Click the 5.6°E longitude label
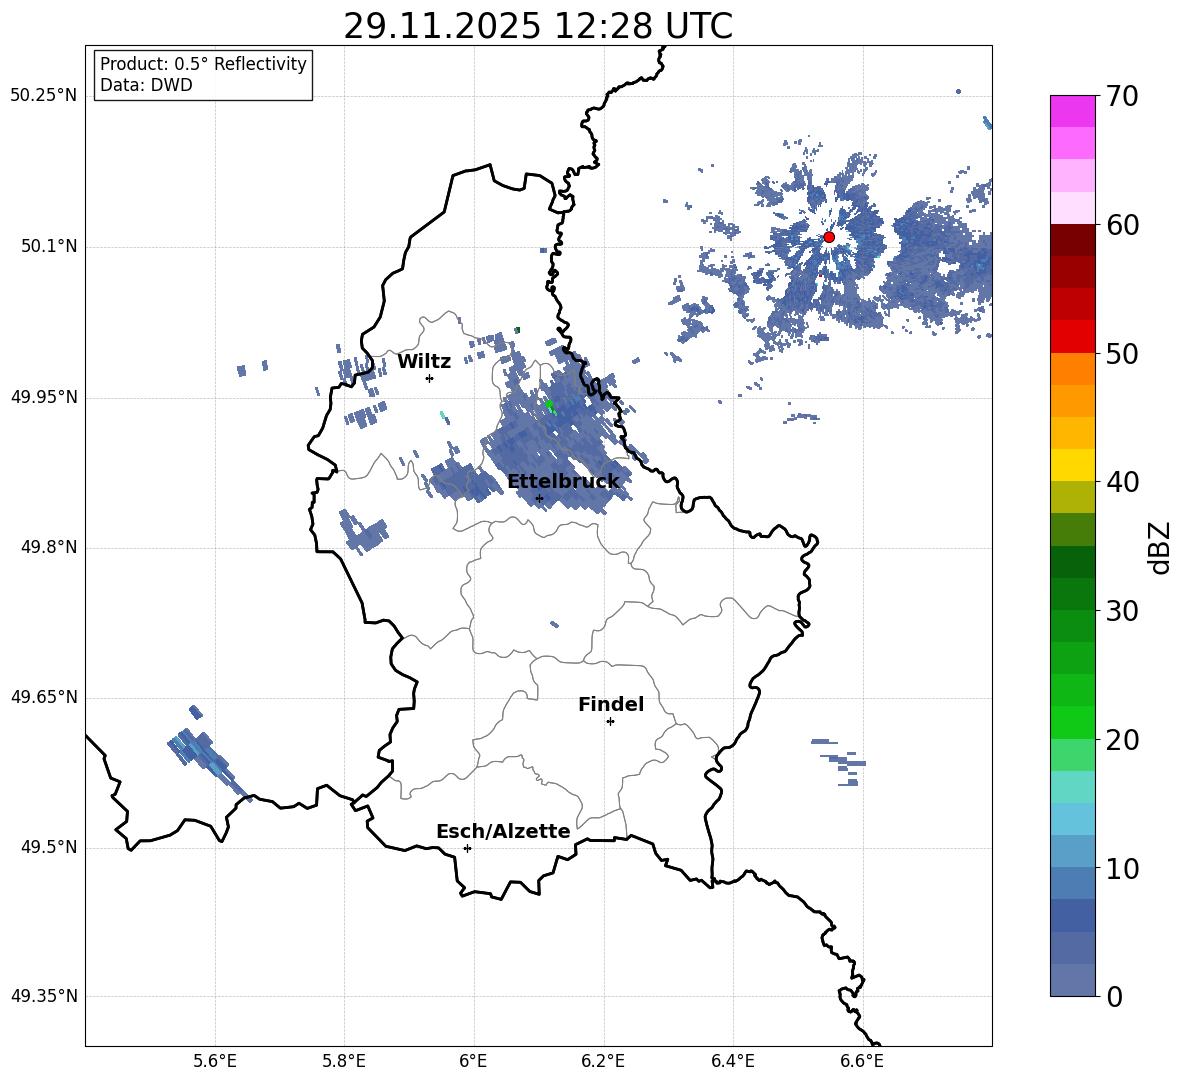 coord(214,1061)
